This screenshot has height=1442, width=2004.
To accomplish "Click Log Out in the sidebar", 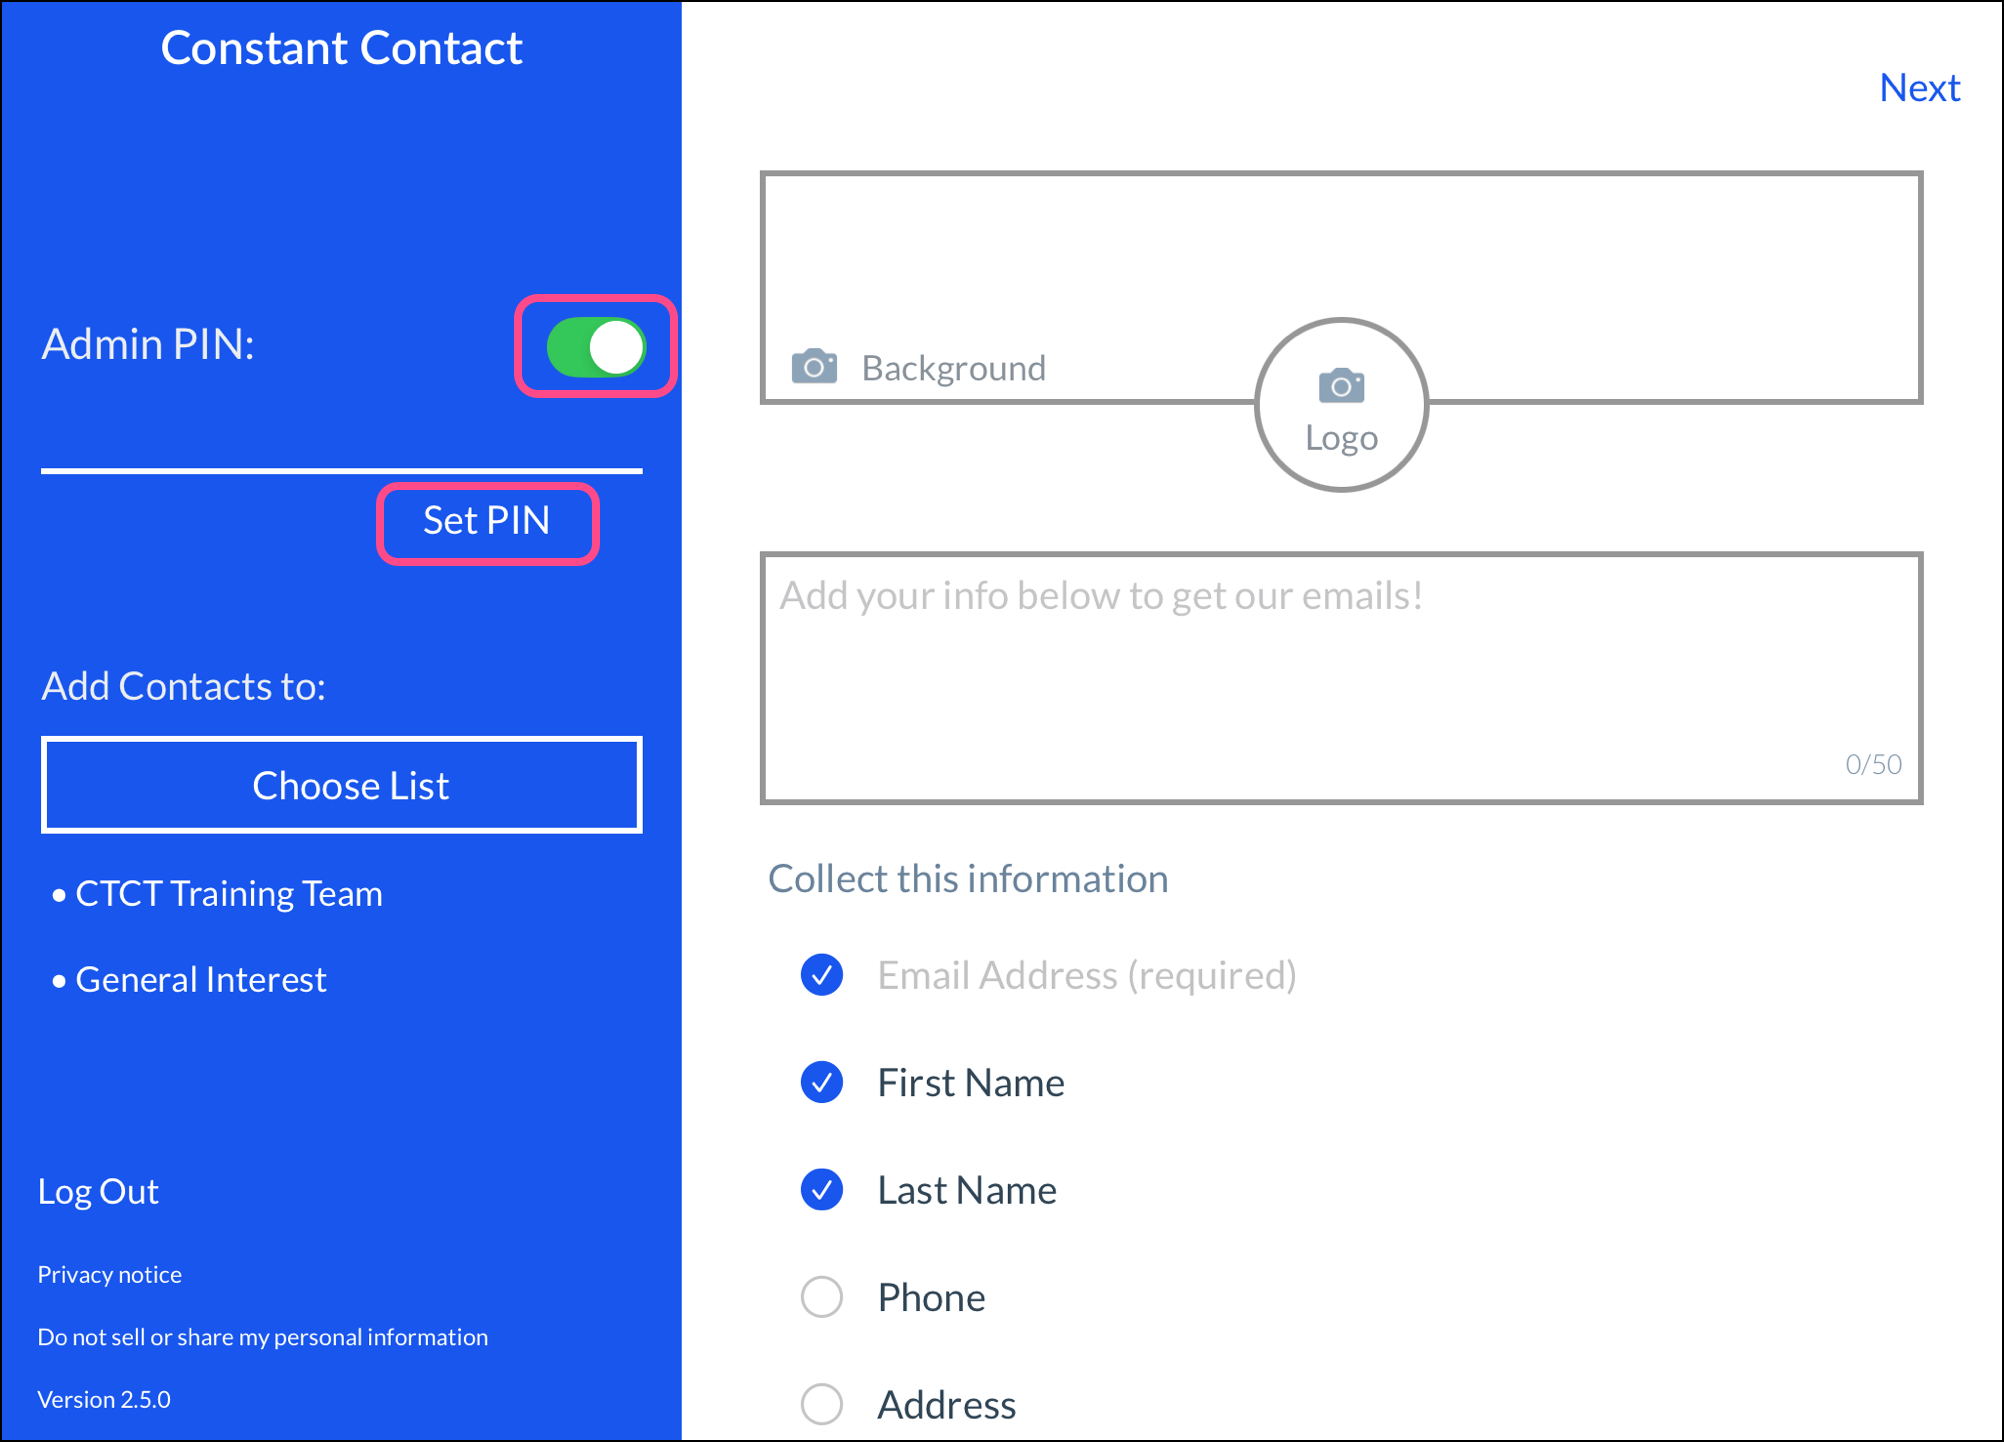I will (x=98, y=1191).
